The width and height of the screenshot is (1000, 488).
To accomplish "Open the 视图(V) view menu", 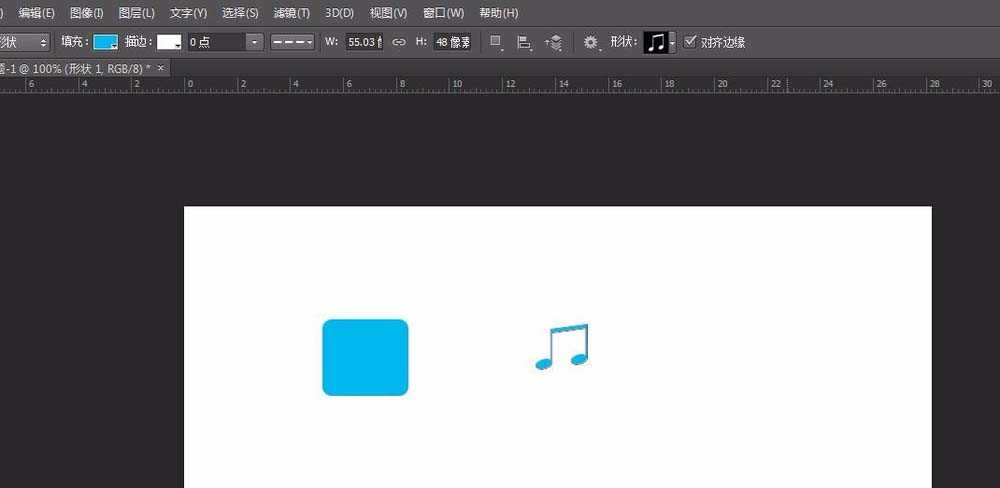I will click(x=388, y=13).
